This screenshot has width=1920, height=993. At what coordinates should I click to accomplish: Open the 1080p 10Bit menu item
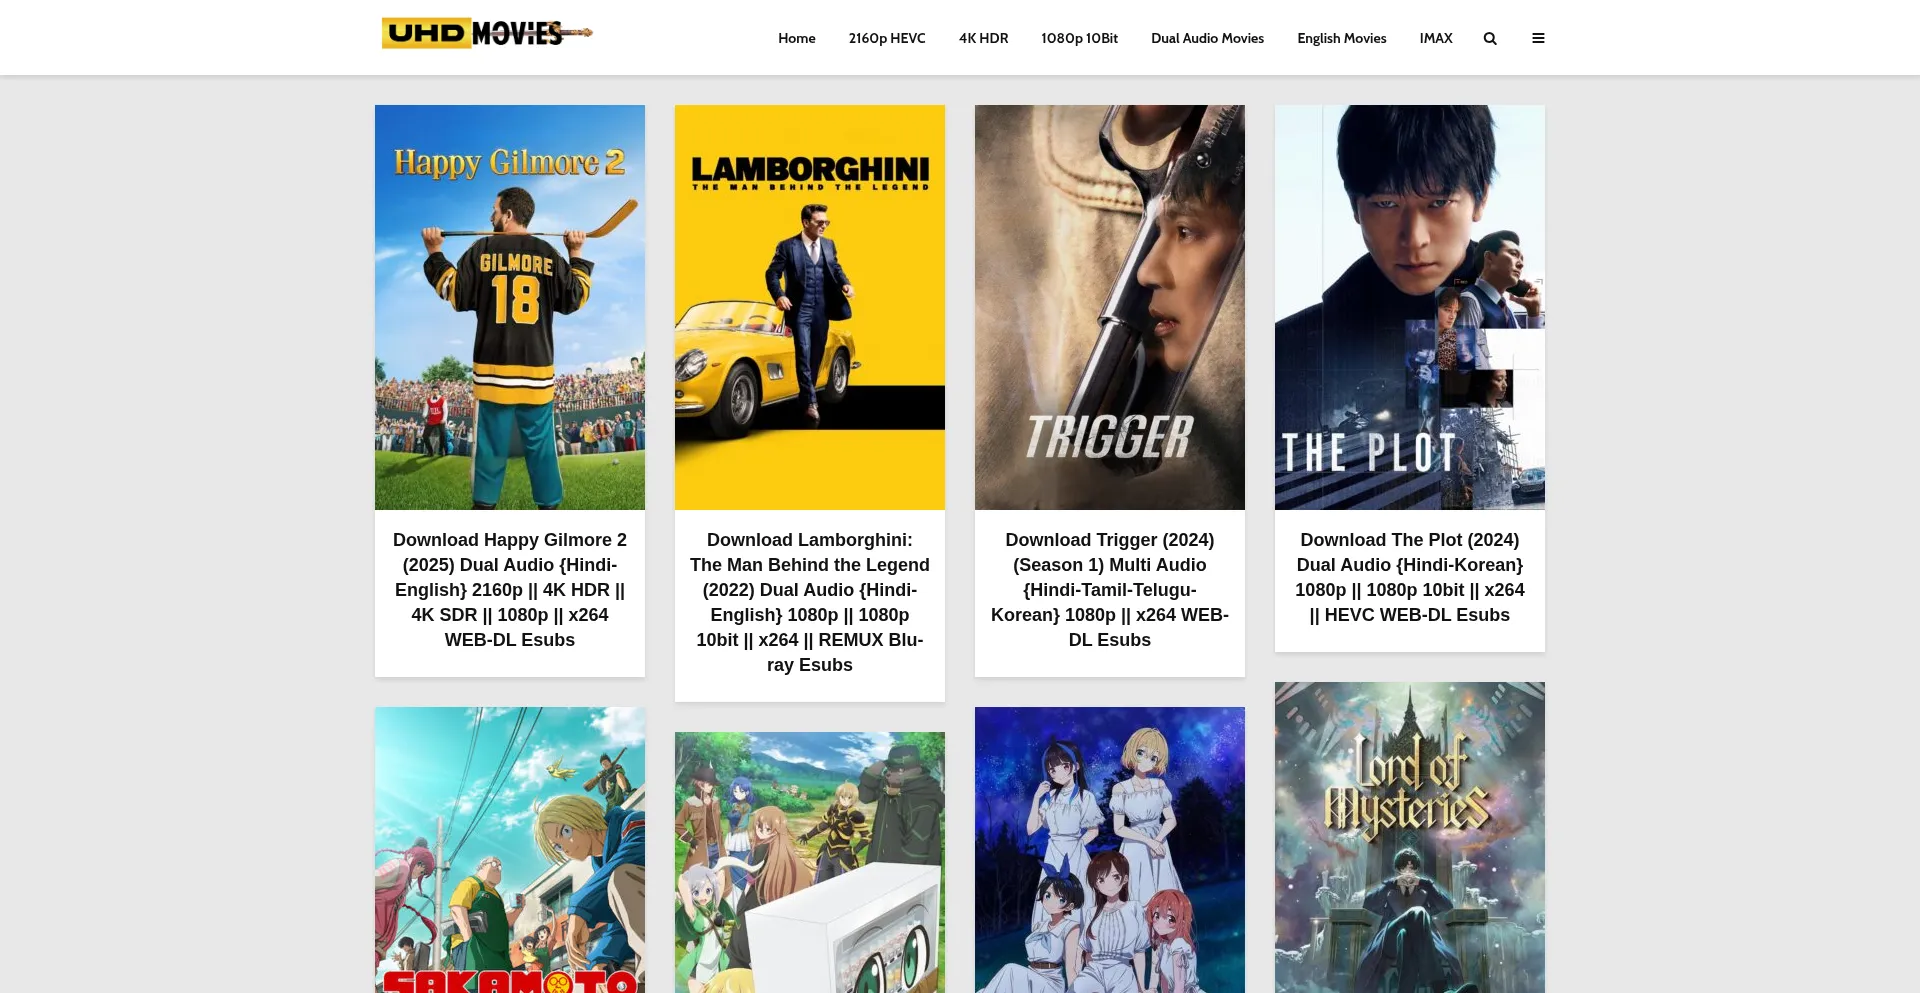click(1079, 38)
